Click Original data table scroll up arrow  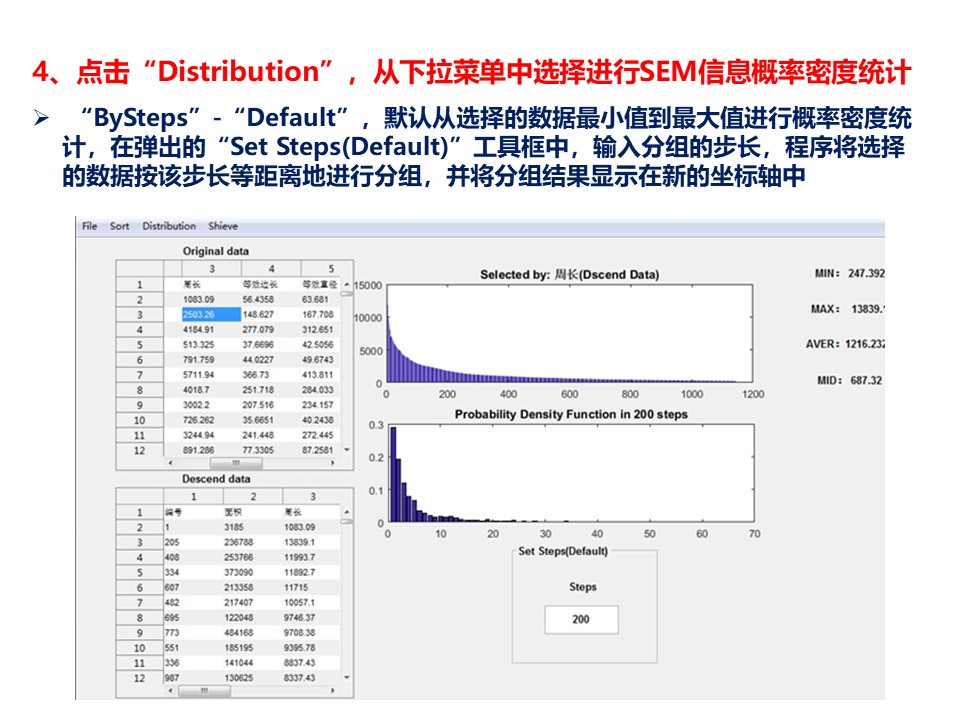pos(347,285)
